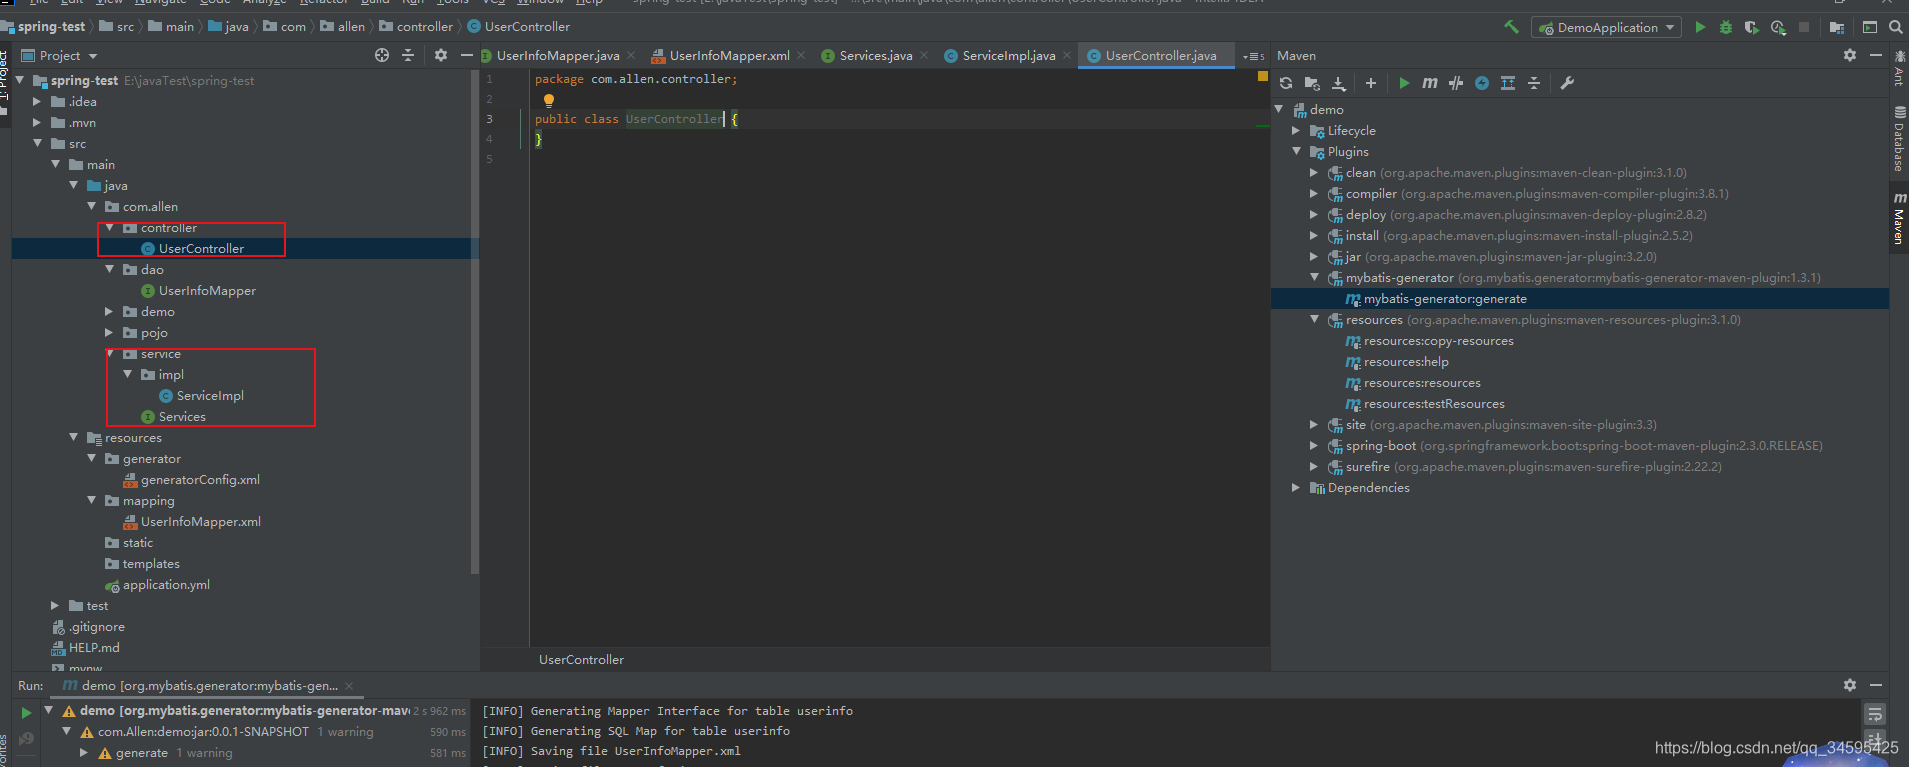
Task: Close the demo mybatis-generator Run tab
Action: pos(349,686)
